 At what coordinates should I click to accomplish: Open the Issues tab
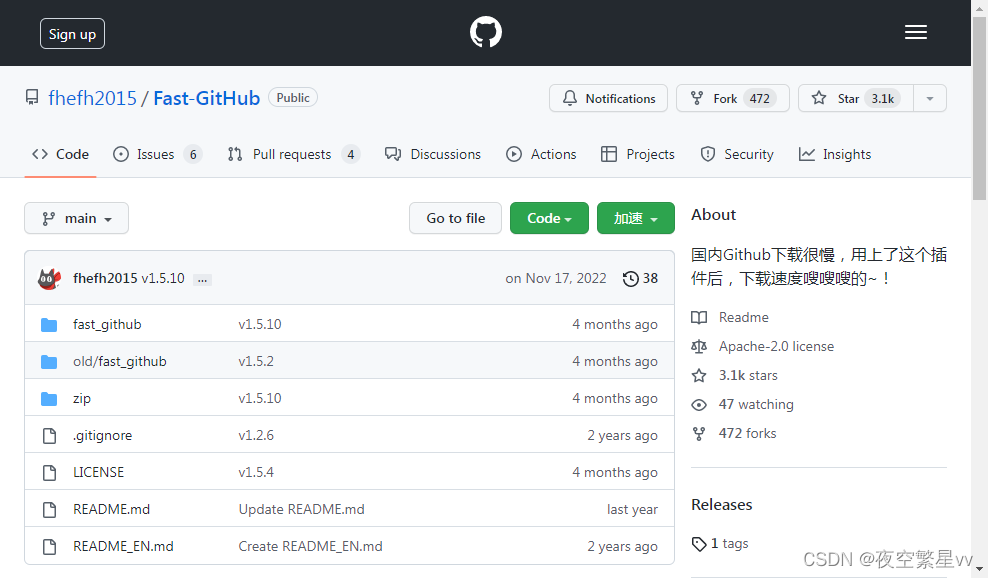click(x=157, y=154)
